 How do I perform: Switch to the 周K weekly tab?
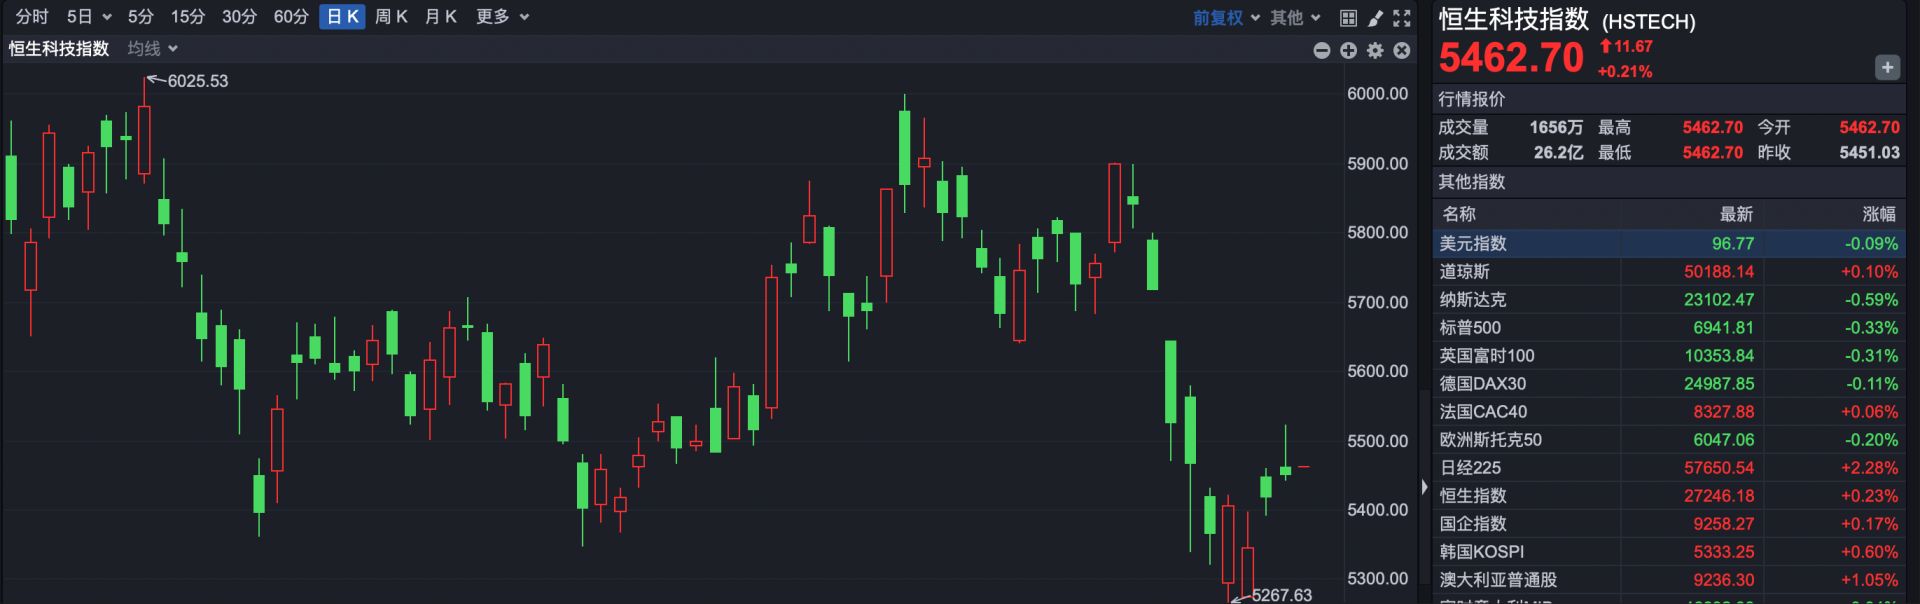390,17
